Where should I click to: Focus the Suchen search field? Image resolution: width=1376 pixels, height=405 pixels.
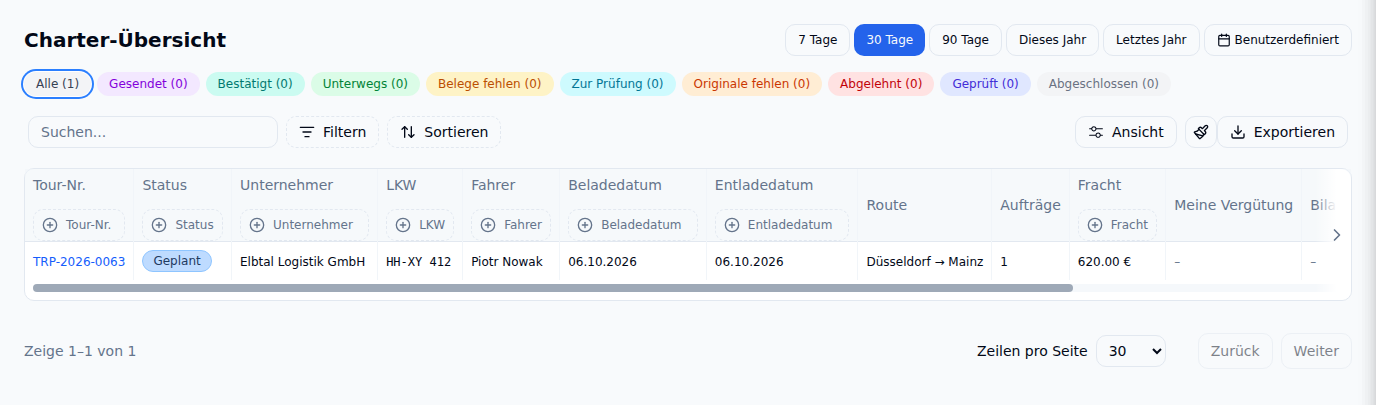pos(153,132)
